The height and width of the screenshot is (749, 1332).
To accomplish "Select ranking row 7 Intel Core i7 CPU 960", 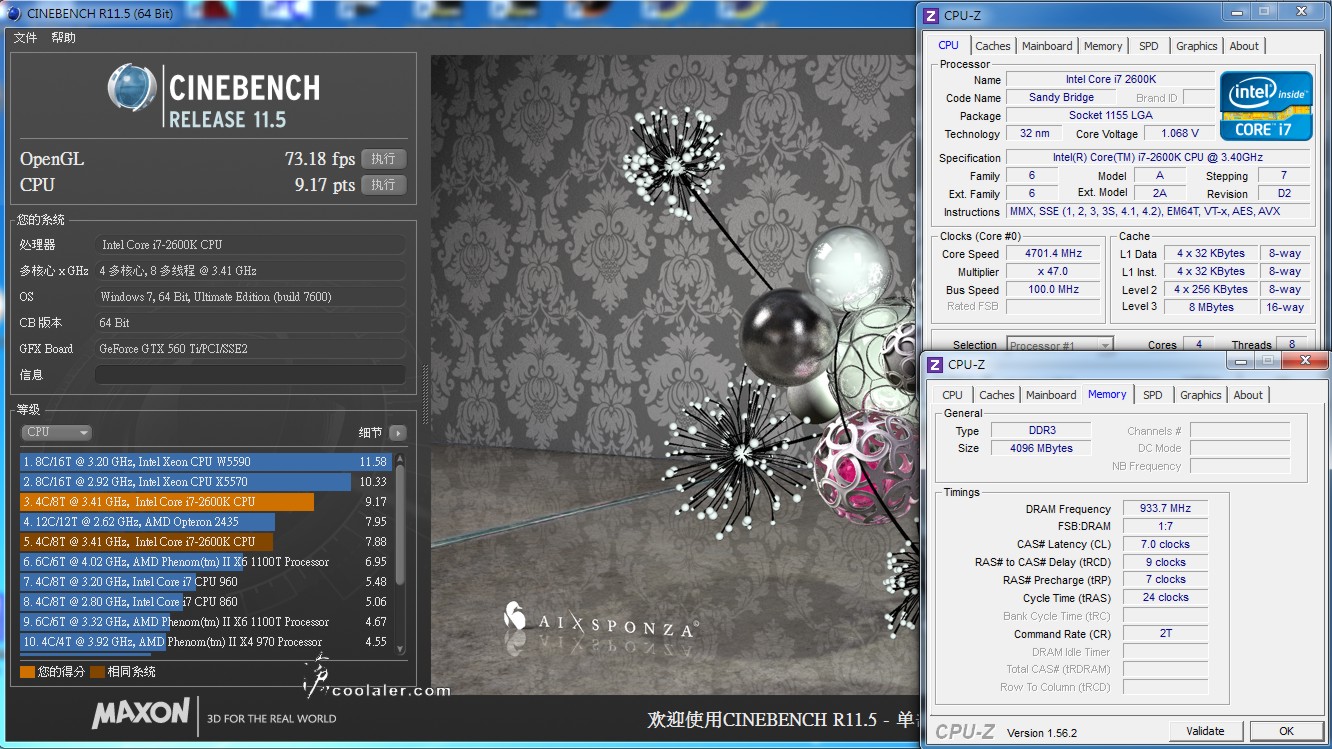I will coord(205,582).
